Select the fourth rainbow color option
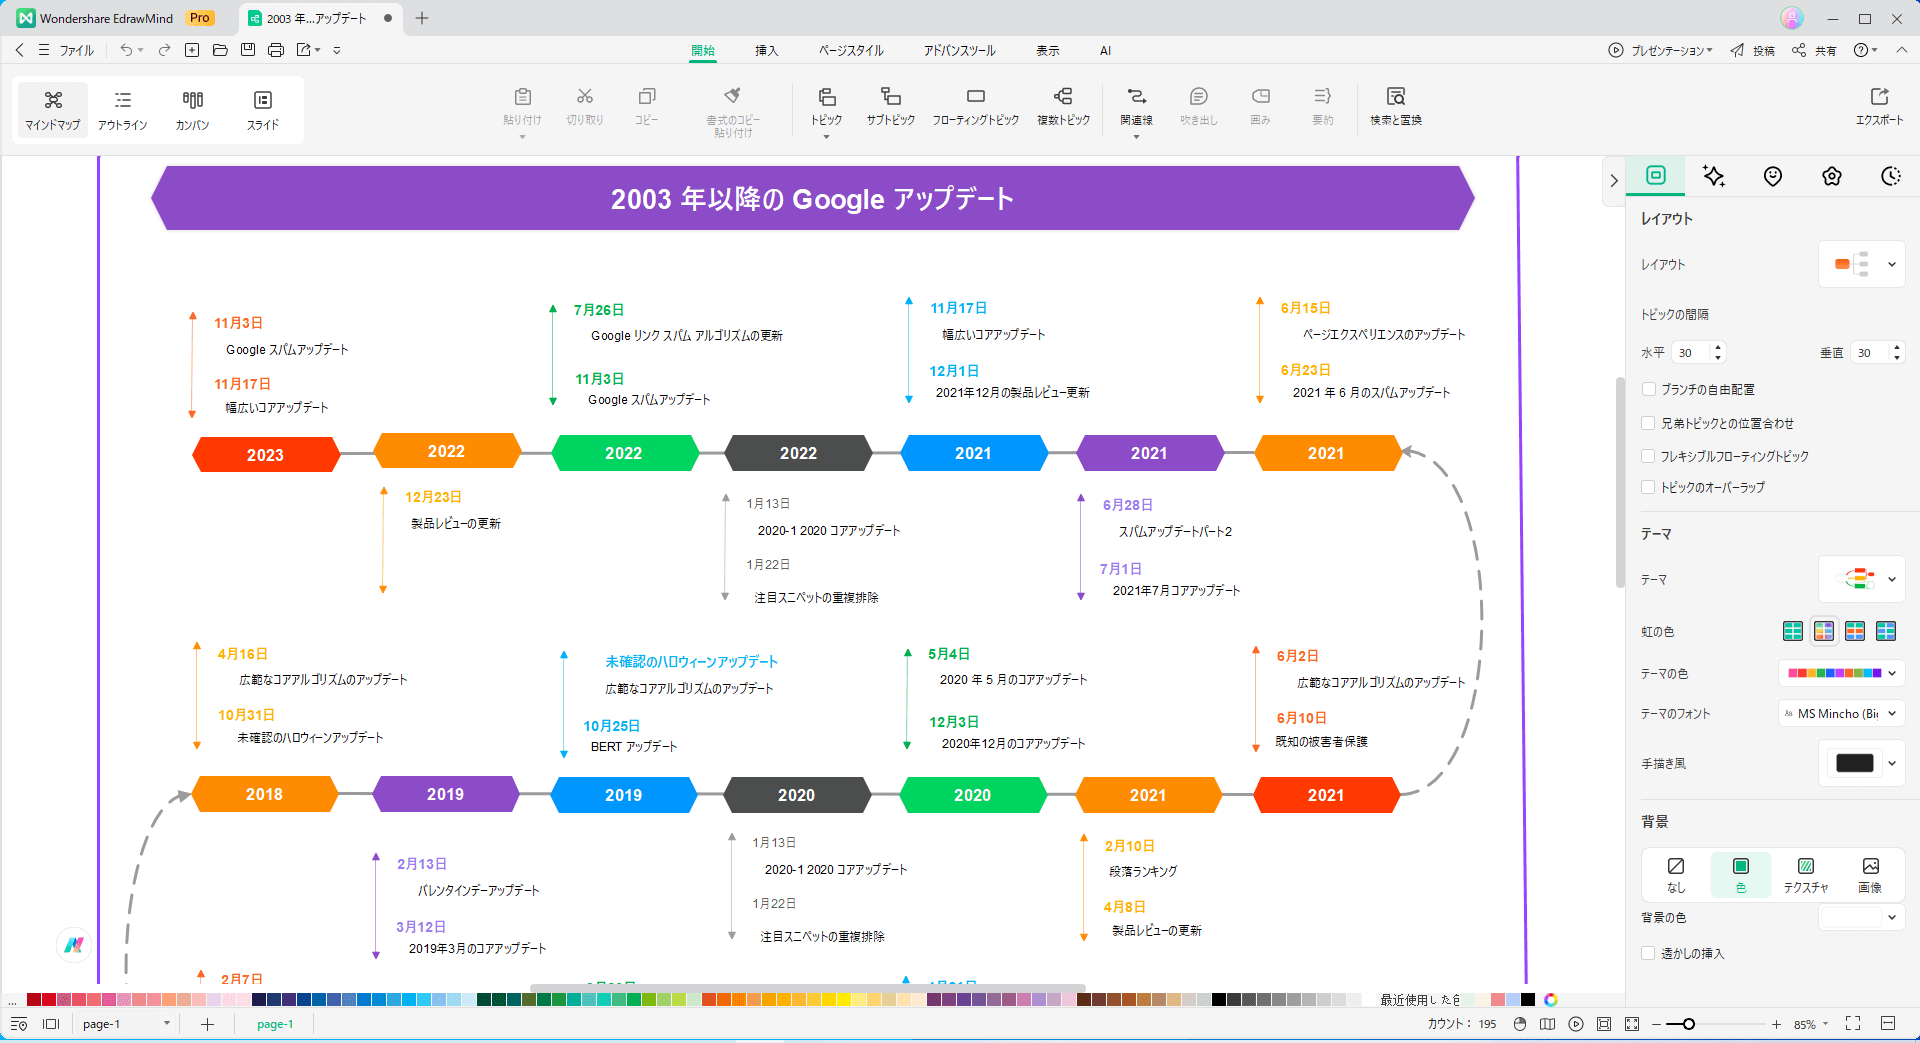 pos(1886,631)
